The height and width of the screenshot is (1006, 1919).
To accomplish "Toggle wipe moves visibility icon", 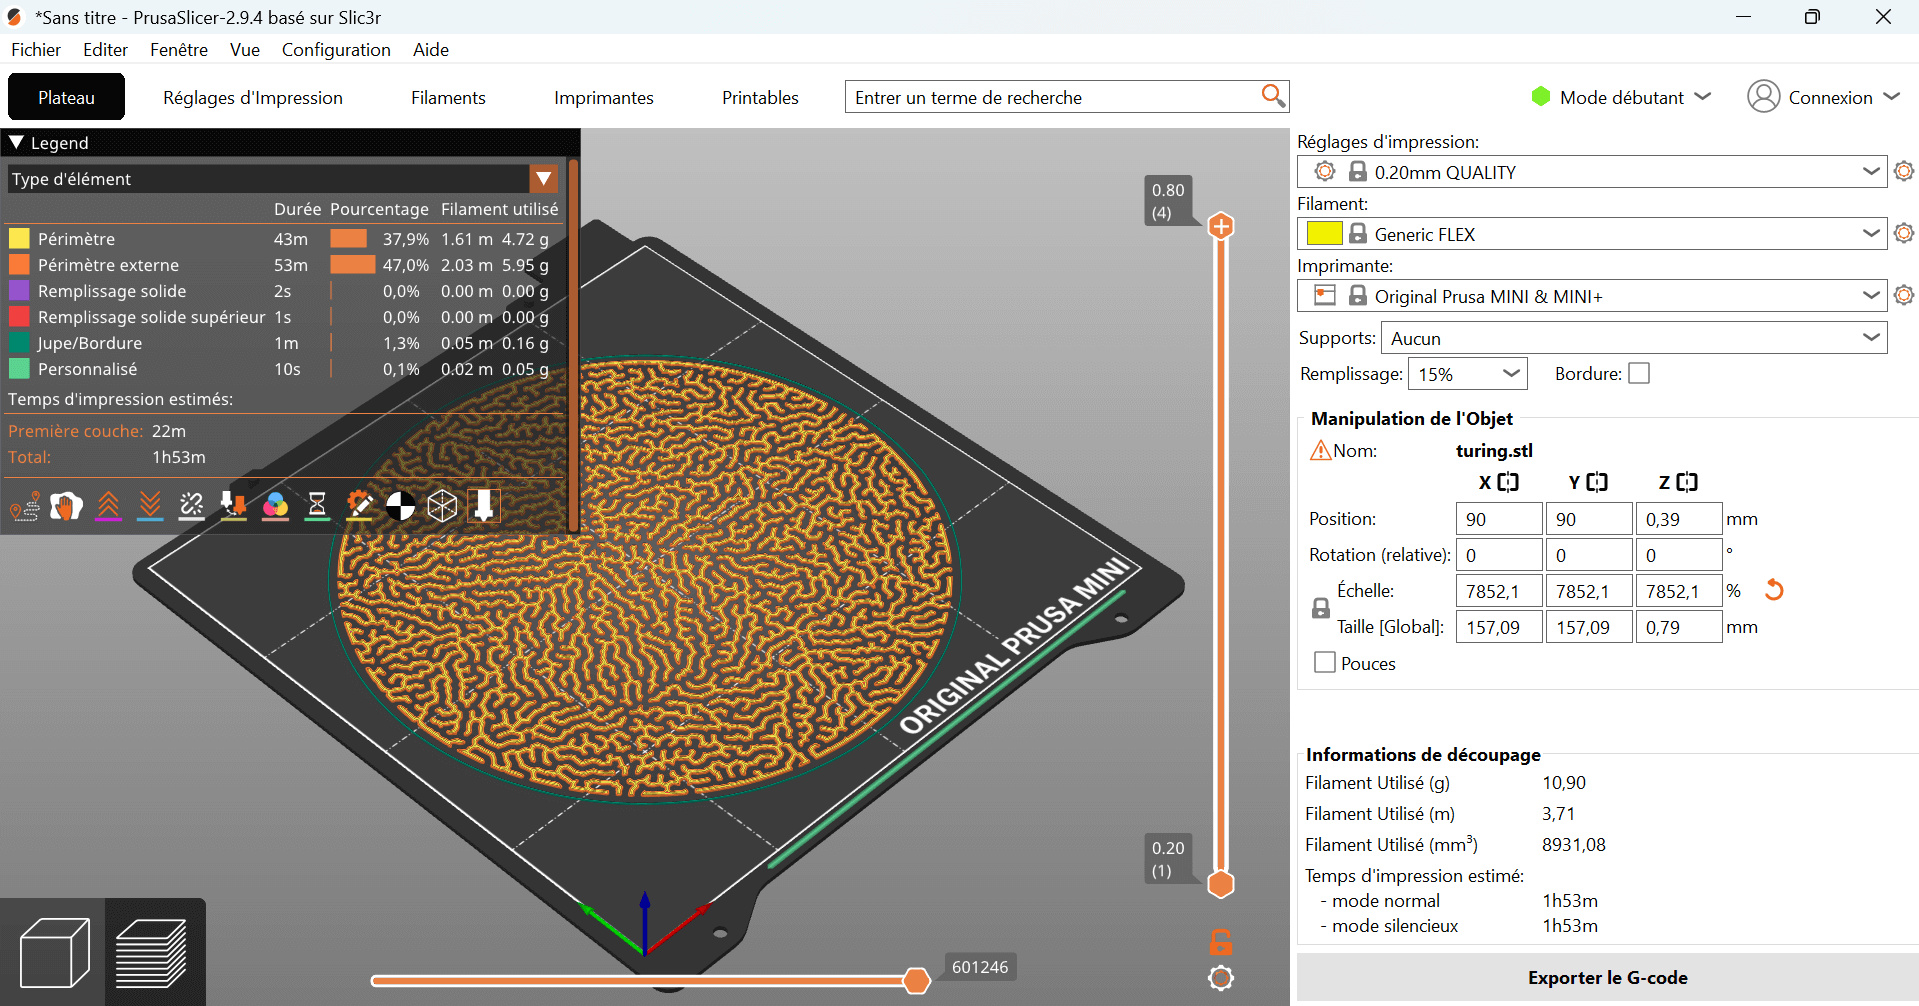I will pos(67,507).
